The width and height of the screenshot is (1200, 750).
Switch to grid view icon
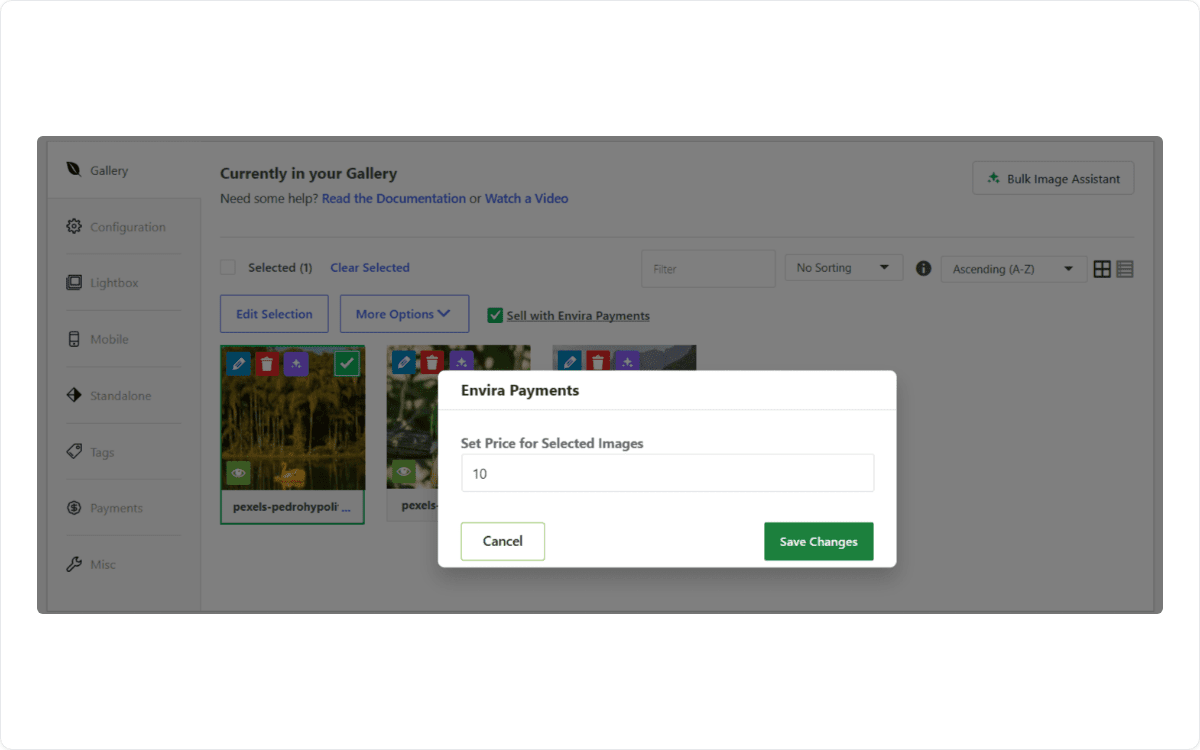(1102, 269)
